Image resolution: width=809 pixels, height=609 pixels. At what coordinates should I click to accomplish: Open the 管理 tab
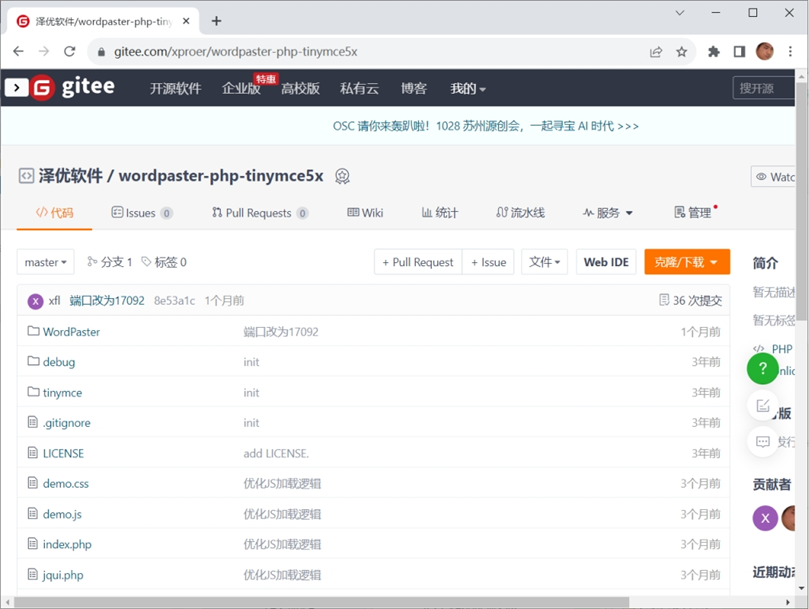694,213
